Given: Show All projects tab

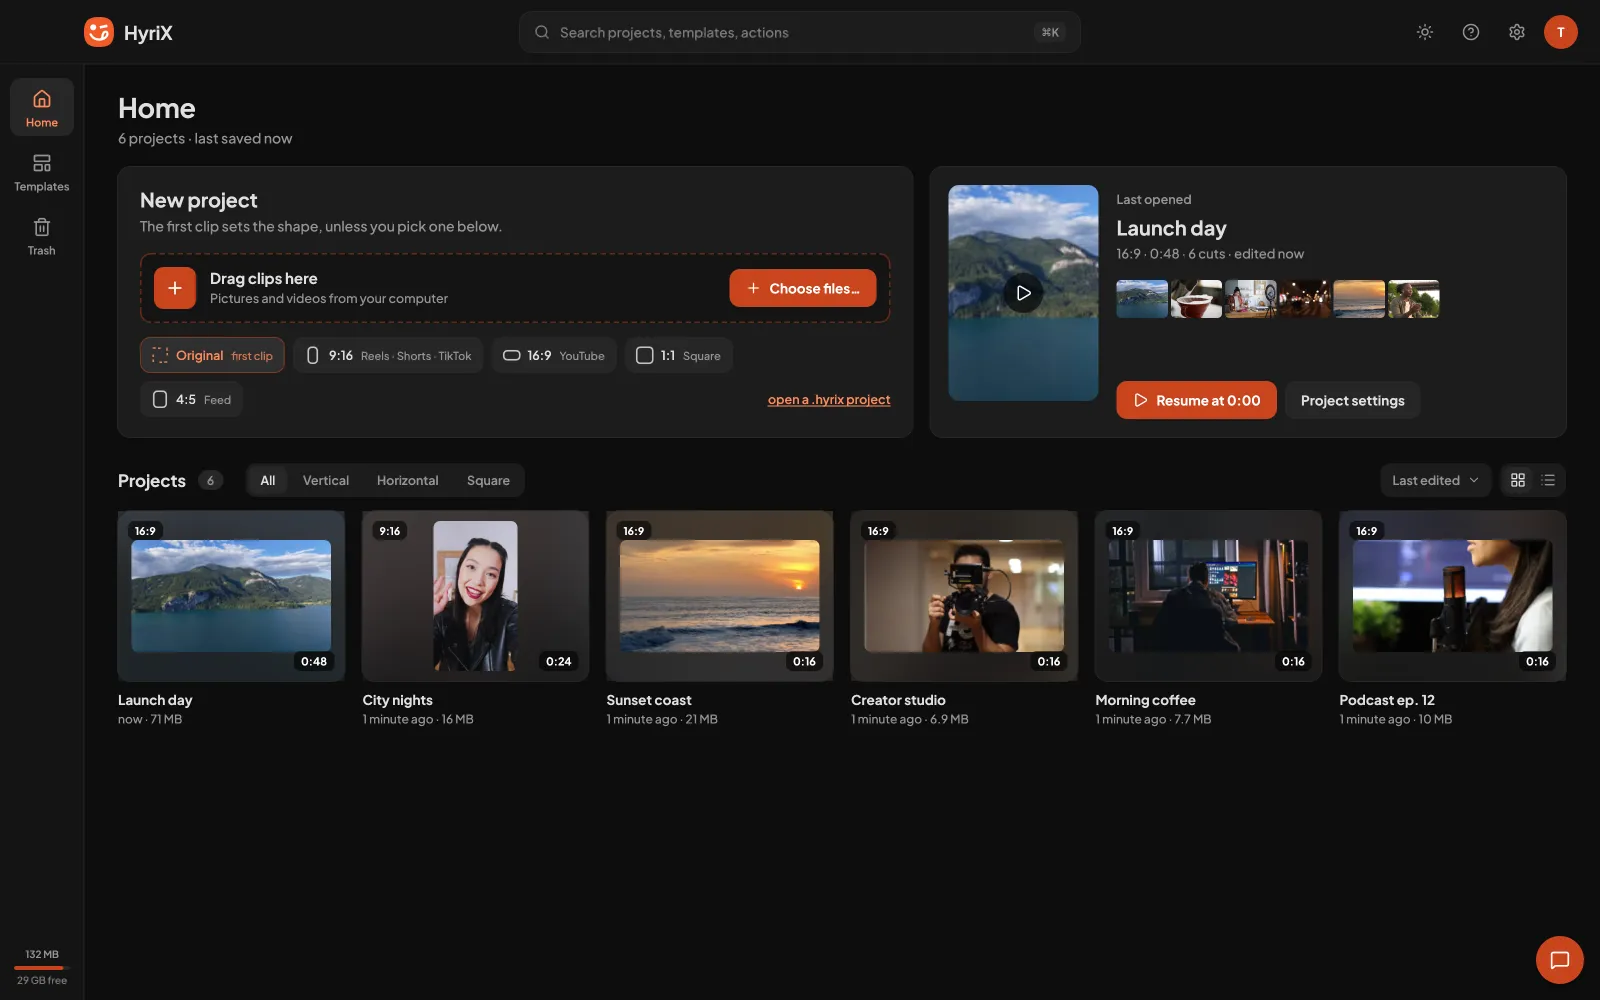Looking at the screenshot, I should [268, 480].
